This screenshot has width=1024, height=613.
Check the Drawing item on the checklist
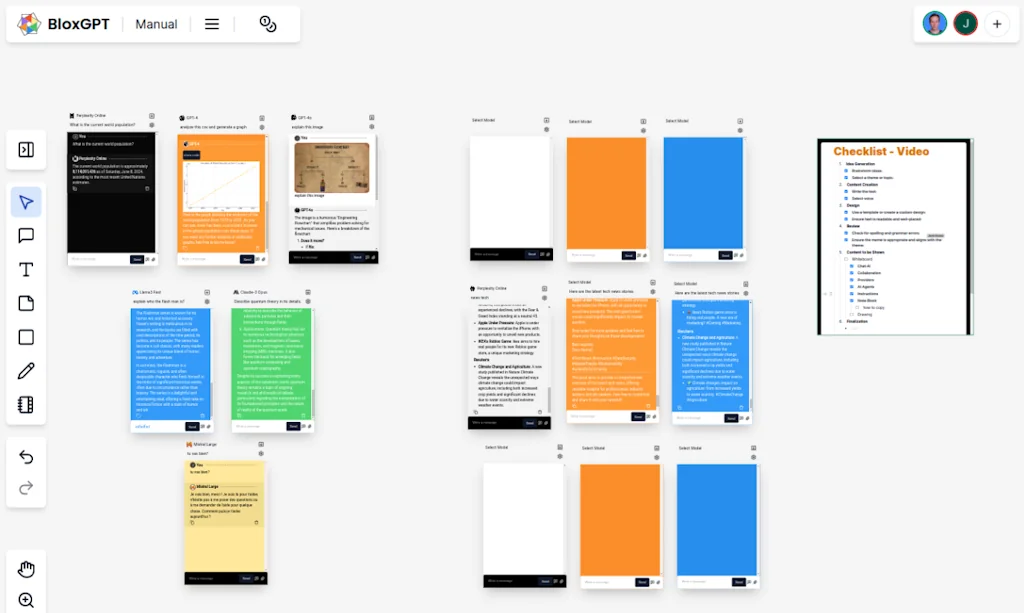tap(851, 314)
